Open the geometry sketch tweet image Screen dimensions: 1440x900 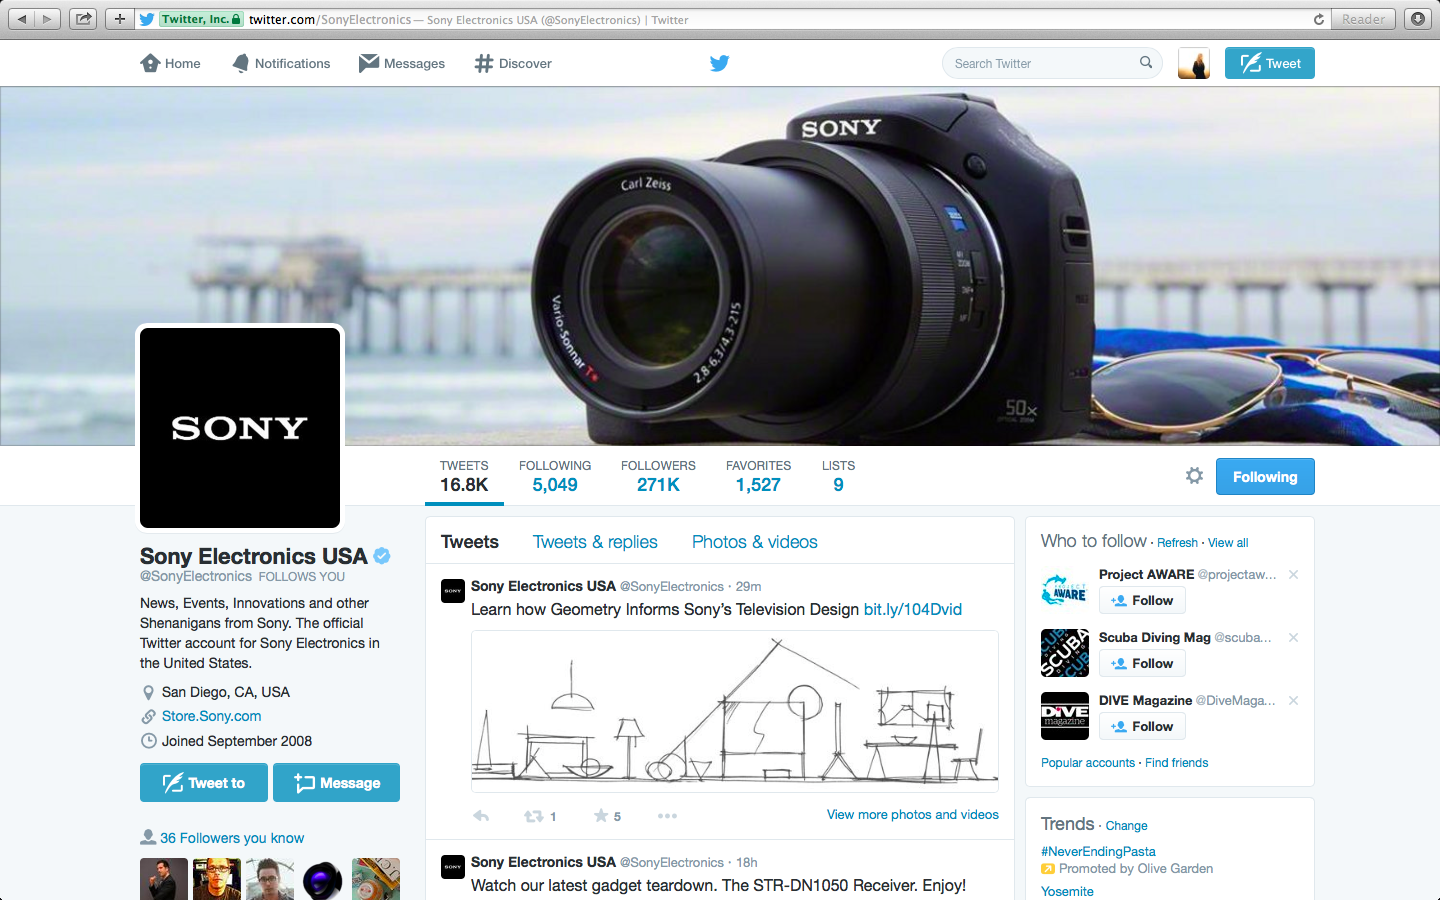pos(735,711)
